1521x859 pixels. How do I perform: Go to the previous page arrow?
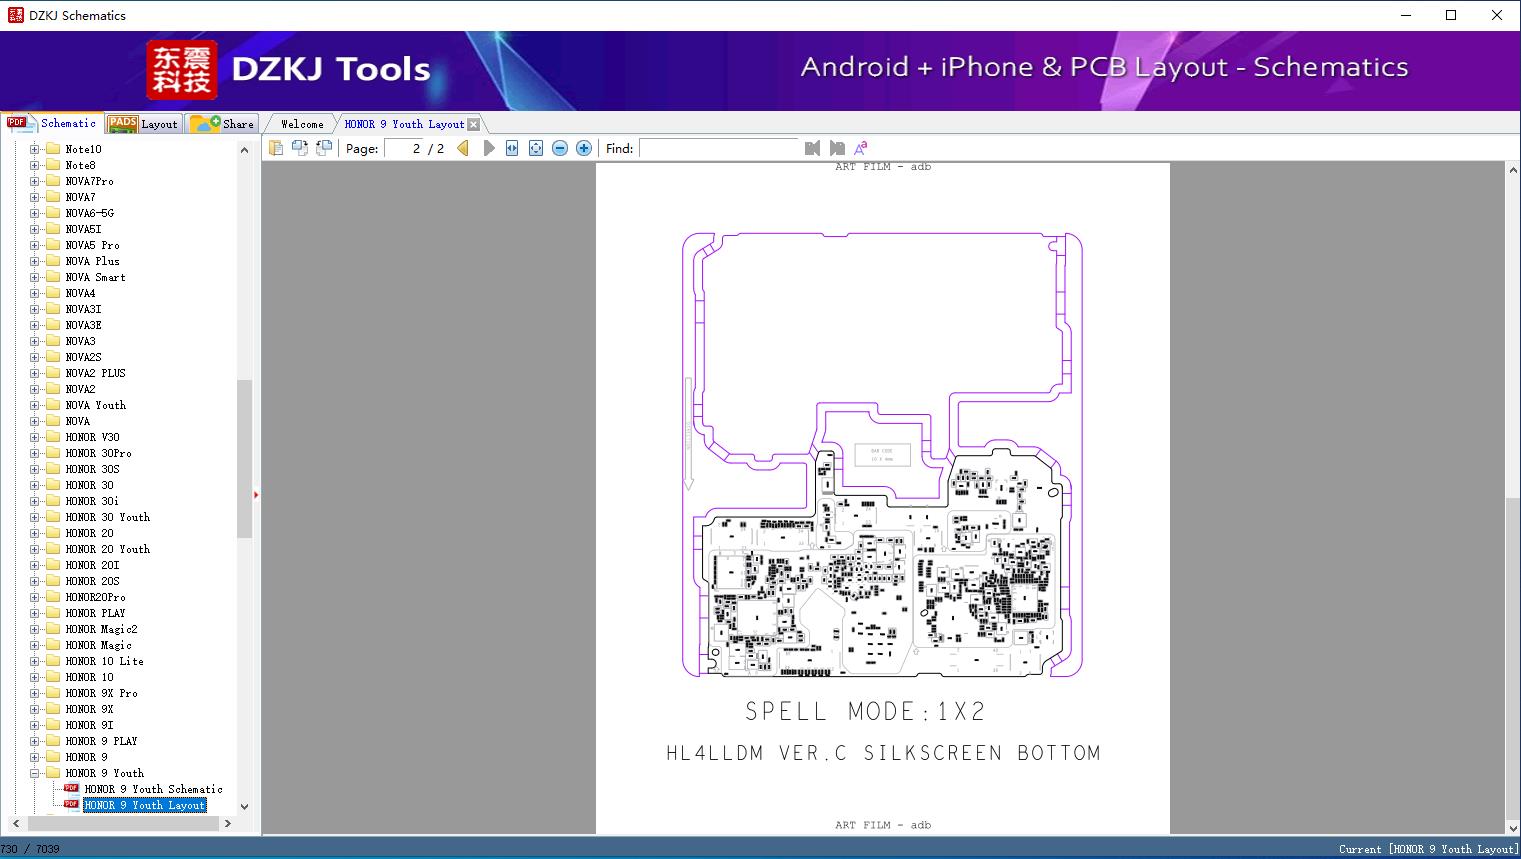click(x=463, y=148)
